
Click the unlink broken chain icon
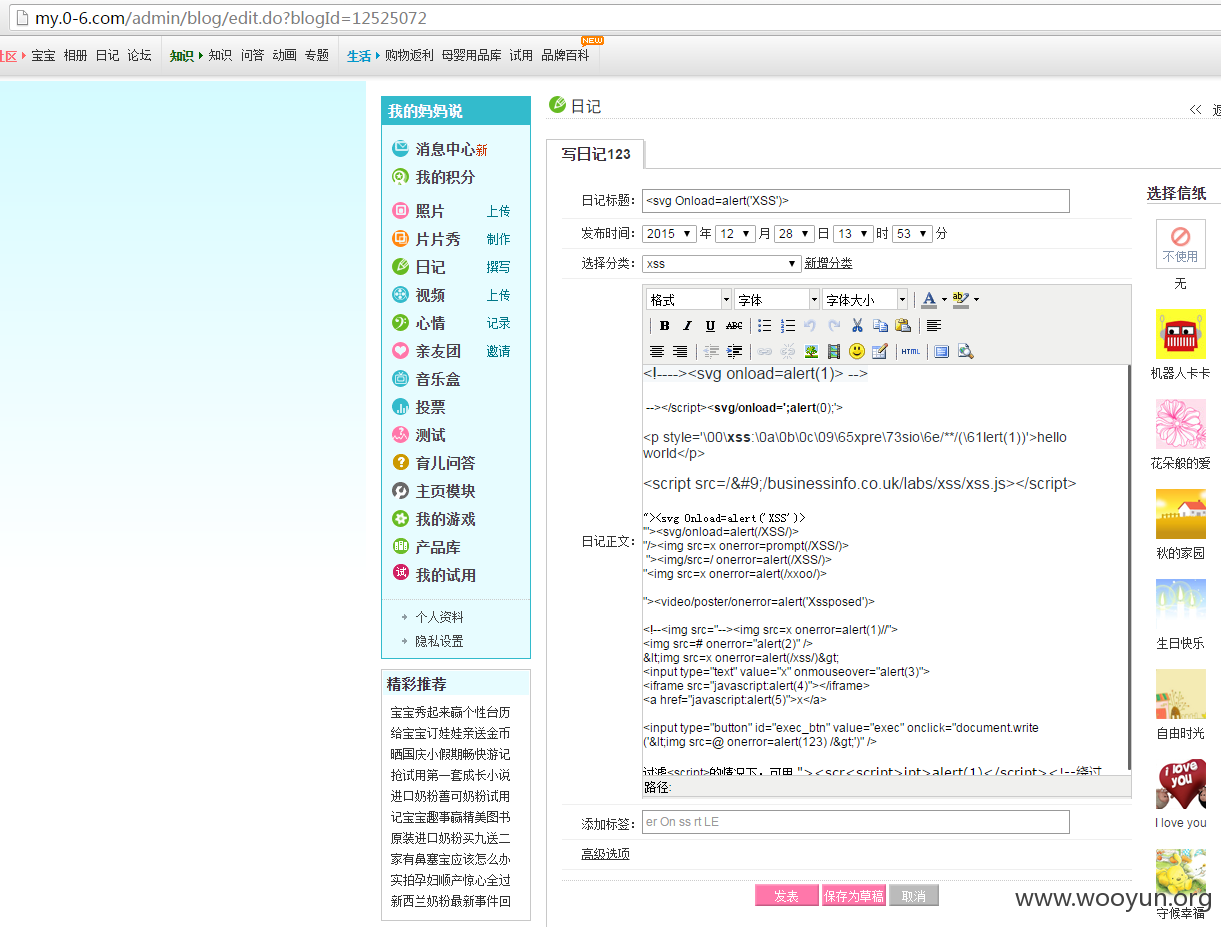pos(787,351)
